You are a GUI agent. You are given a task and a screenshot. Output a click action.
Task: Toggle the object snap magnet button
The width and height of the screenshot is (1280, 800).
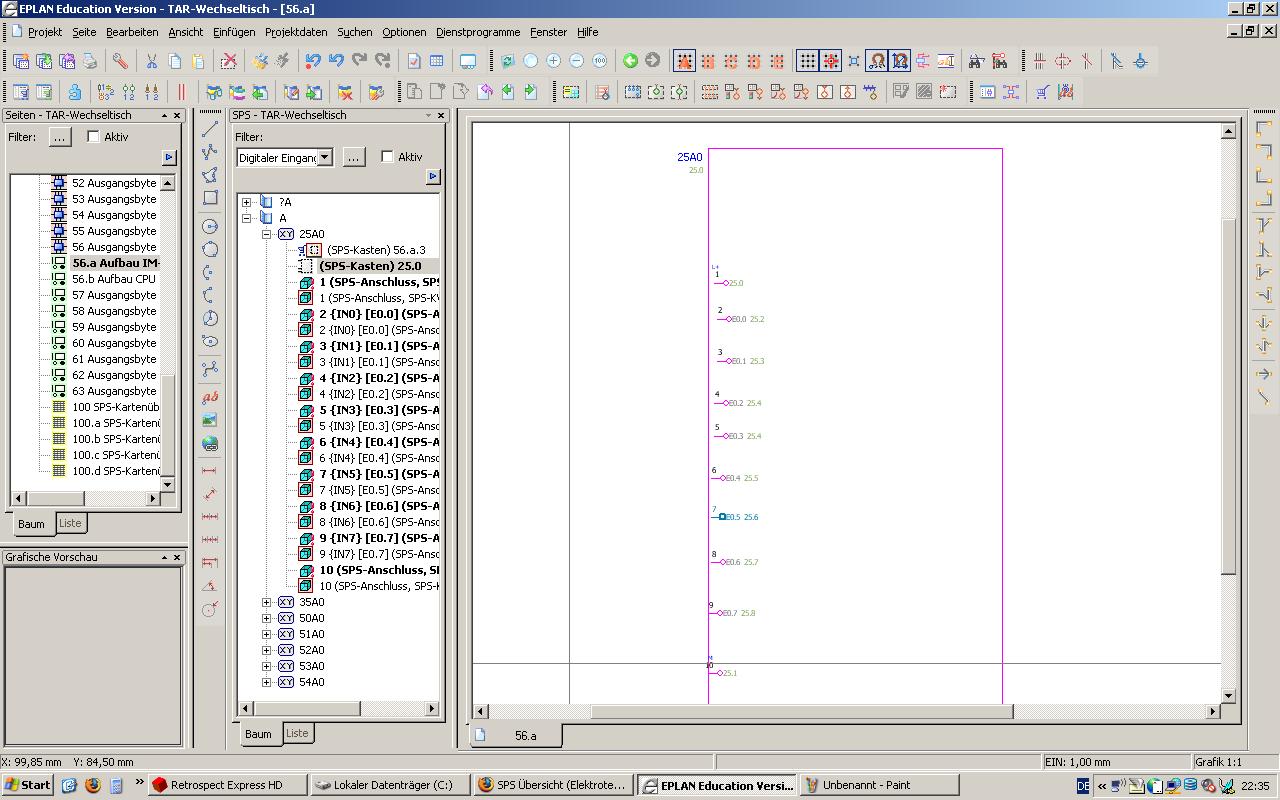[x=877, y=61]
